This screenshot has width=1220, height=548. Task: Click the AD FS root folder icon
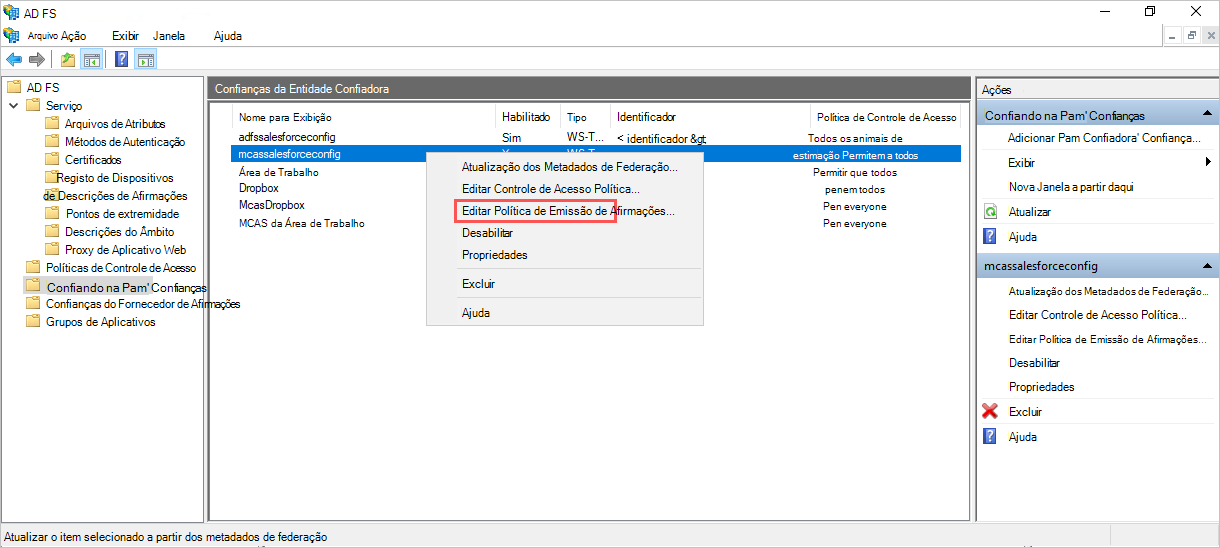[x=14, y=87]
